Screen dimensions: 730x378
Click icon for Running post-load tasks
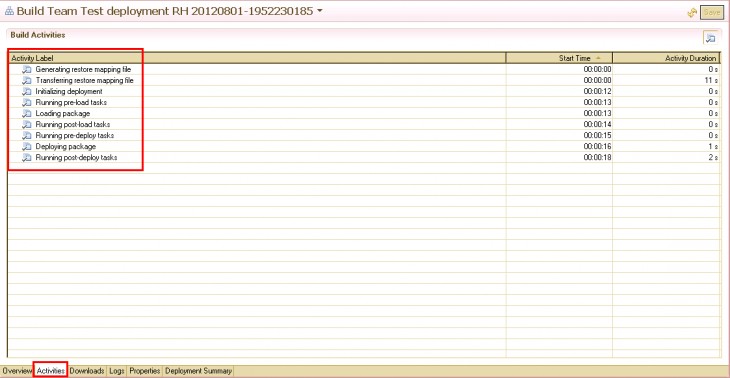pos(27,124)
